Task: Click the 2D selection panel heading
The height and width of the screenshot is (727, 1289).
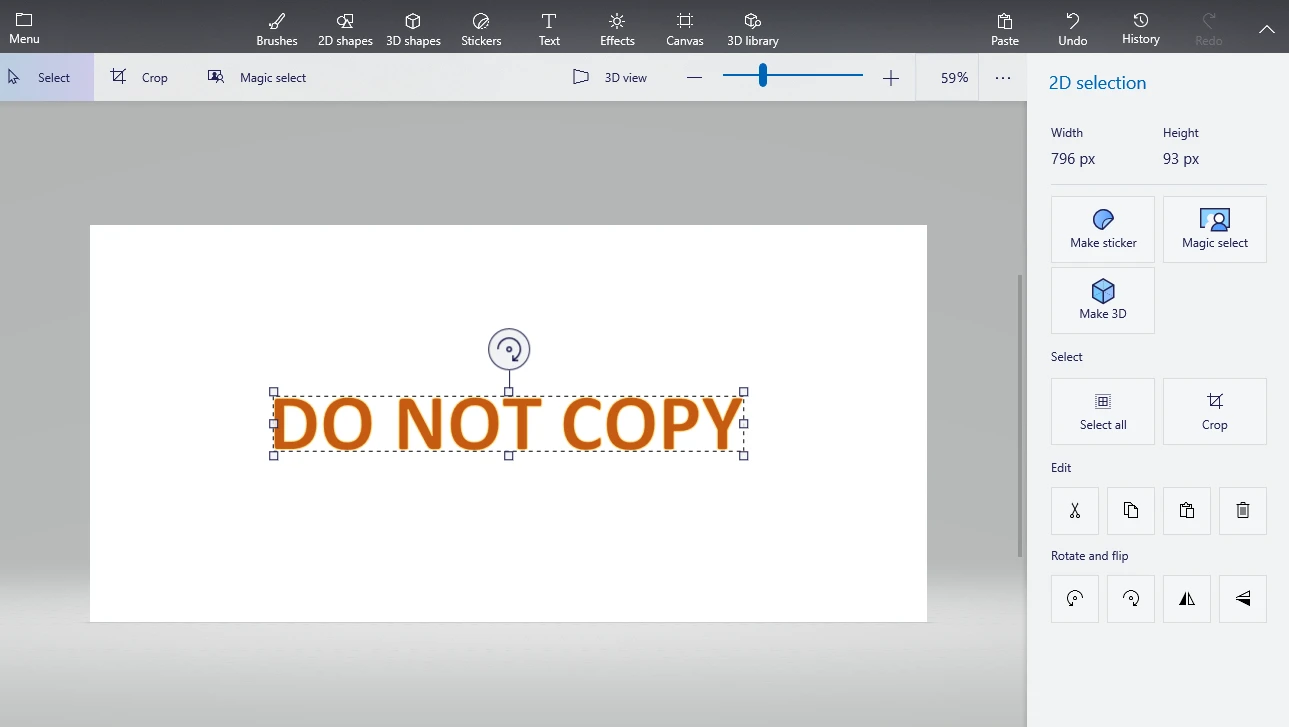Action: tap(1097, 83)
